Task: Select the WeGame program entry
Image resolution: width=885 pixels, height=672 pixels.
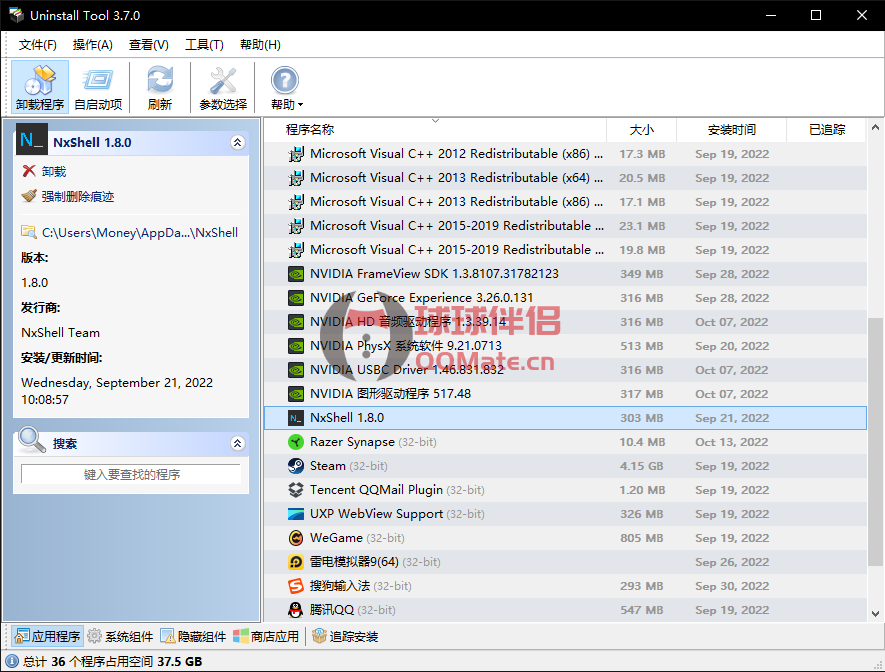Action: [336, 538]
